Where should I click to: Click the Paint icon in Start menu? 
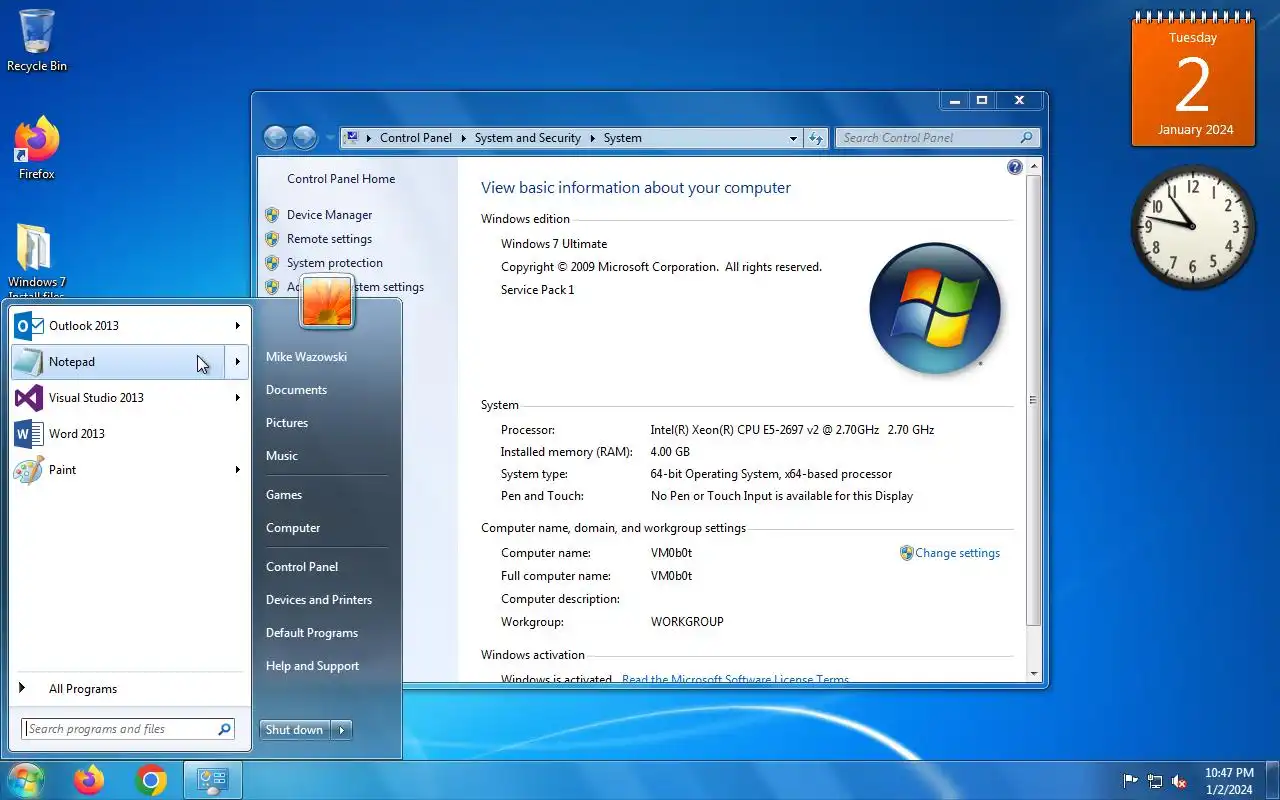(28, 470)
